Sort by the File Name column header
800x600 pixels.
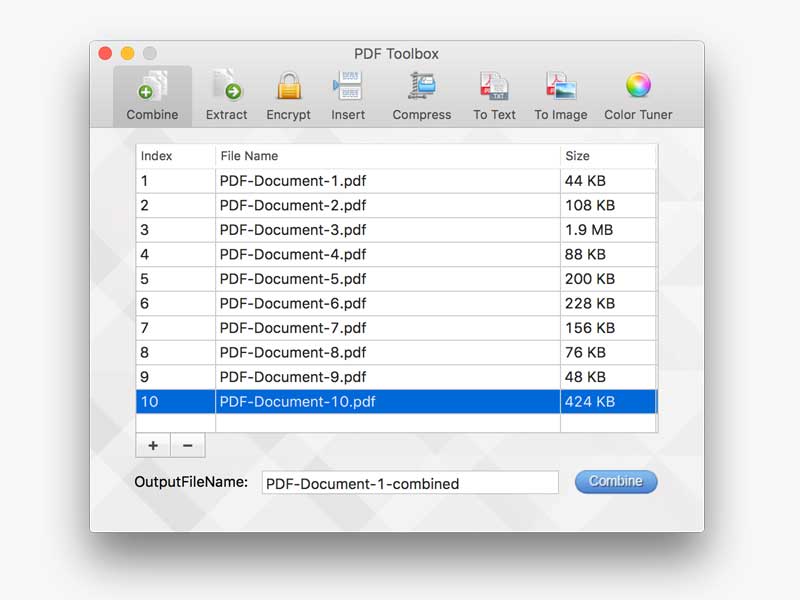tap(387, 156)
